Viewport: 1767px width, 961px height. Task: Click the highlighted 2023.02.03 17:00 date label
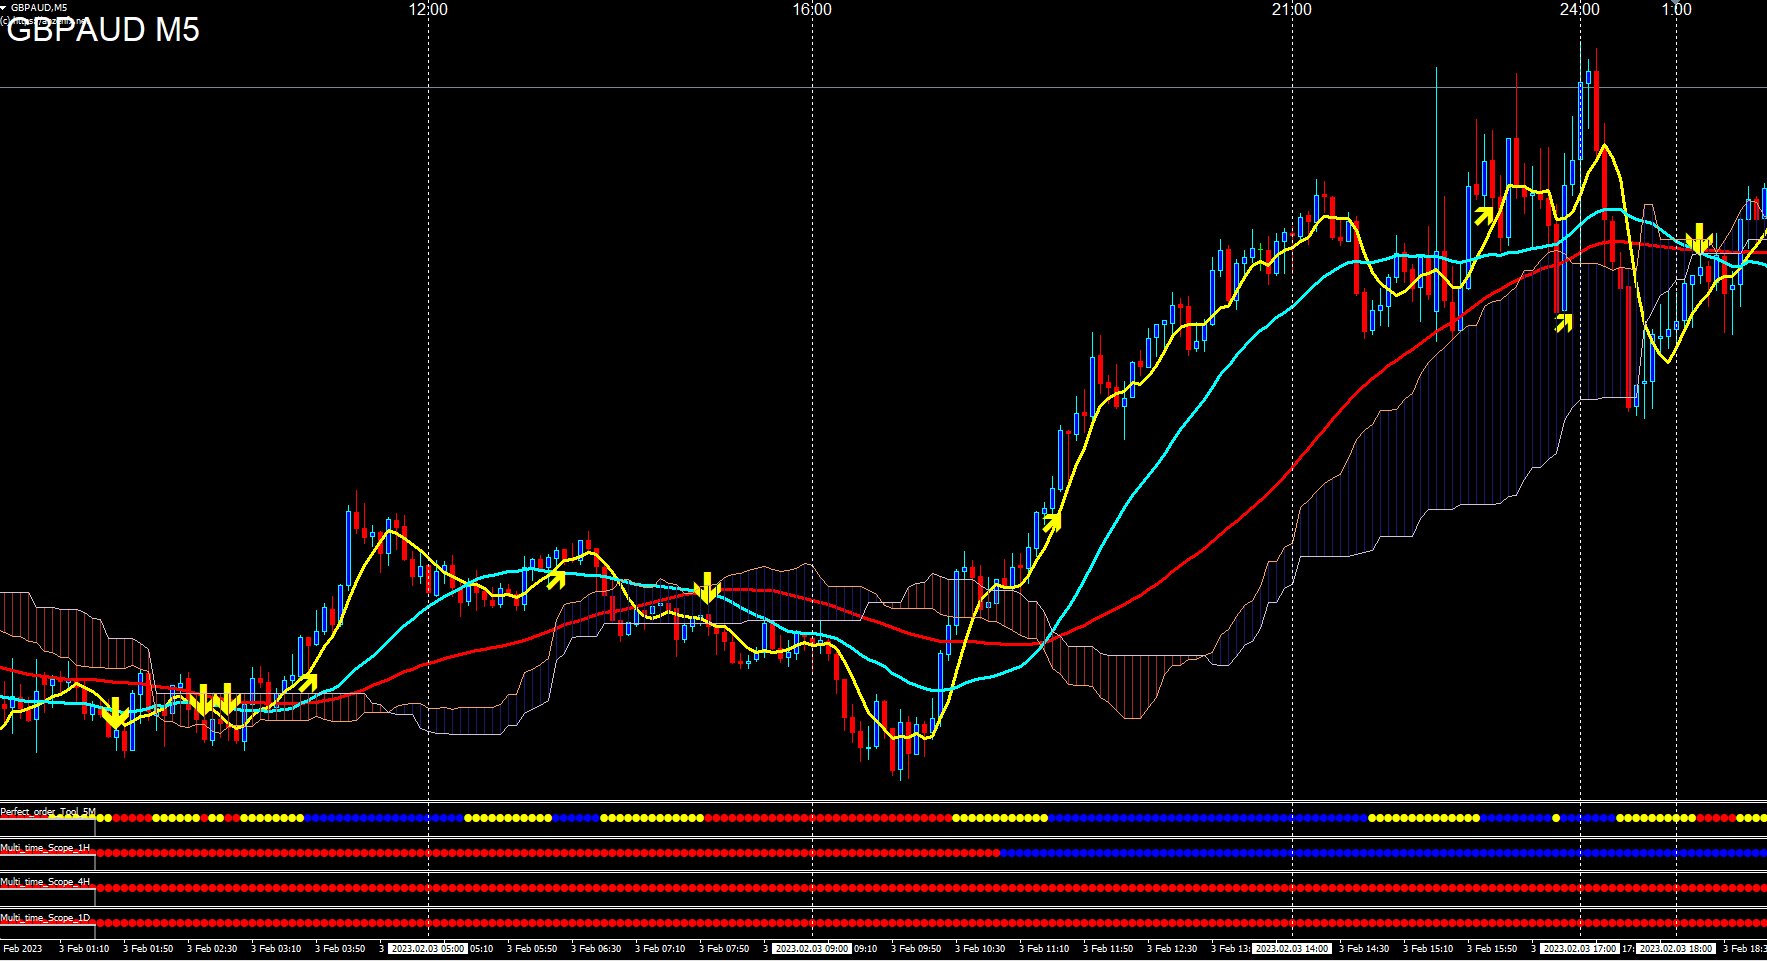(x=1580, y=948)
